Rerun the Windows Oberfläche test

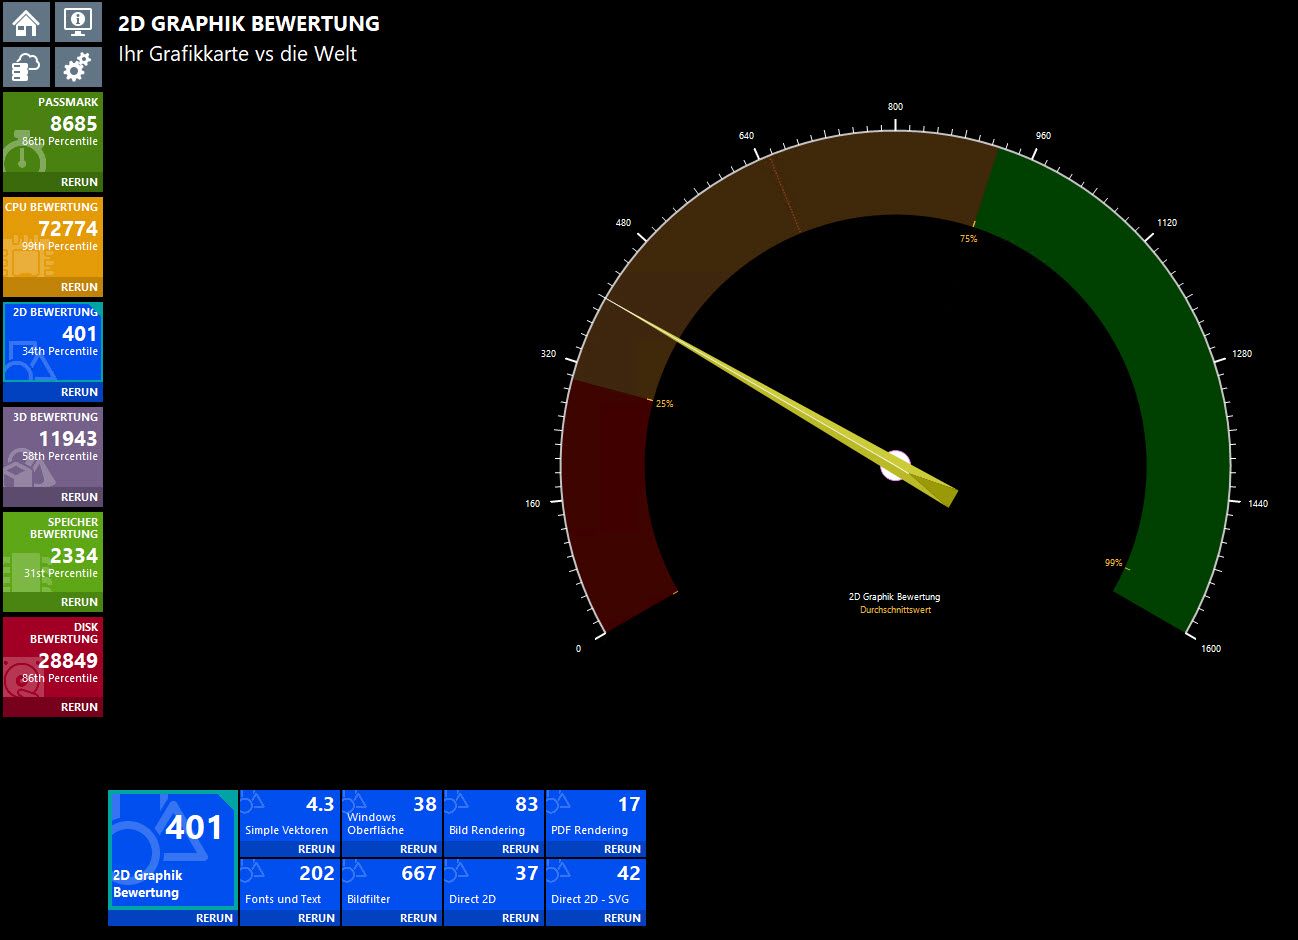(x=418, y=849)
